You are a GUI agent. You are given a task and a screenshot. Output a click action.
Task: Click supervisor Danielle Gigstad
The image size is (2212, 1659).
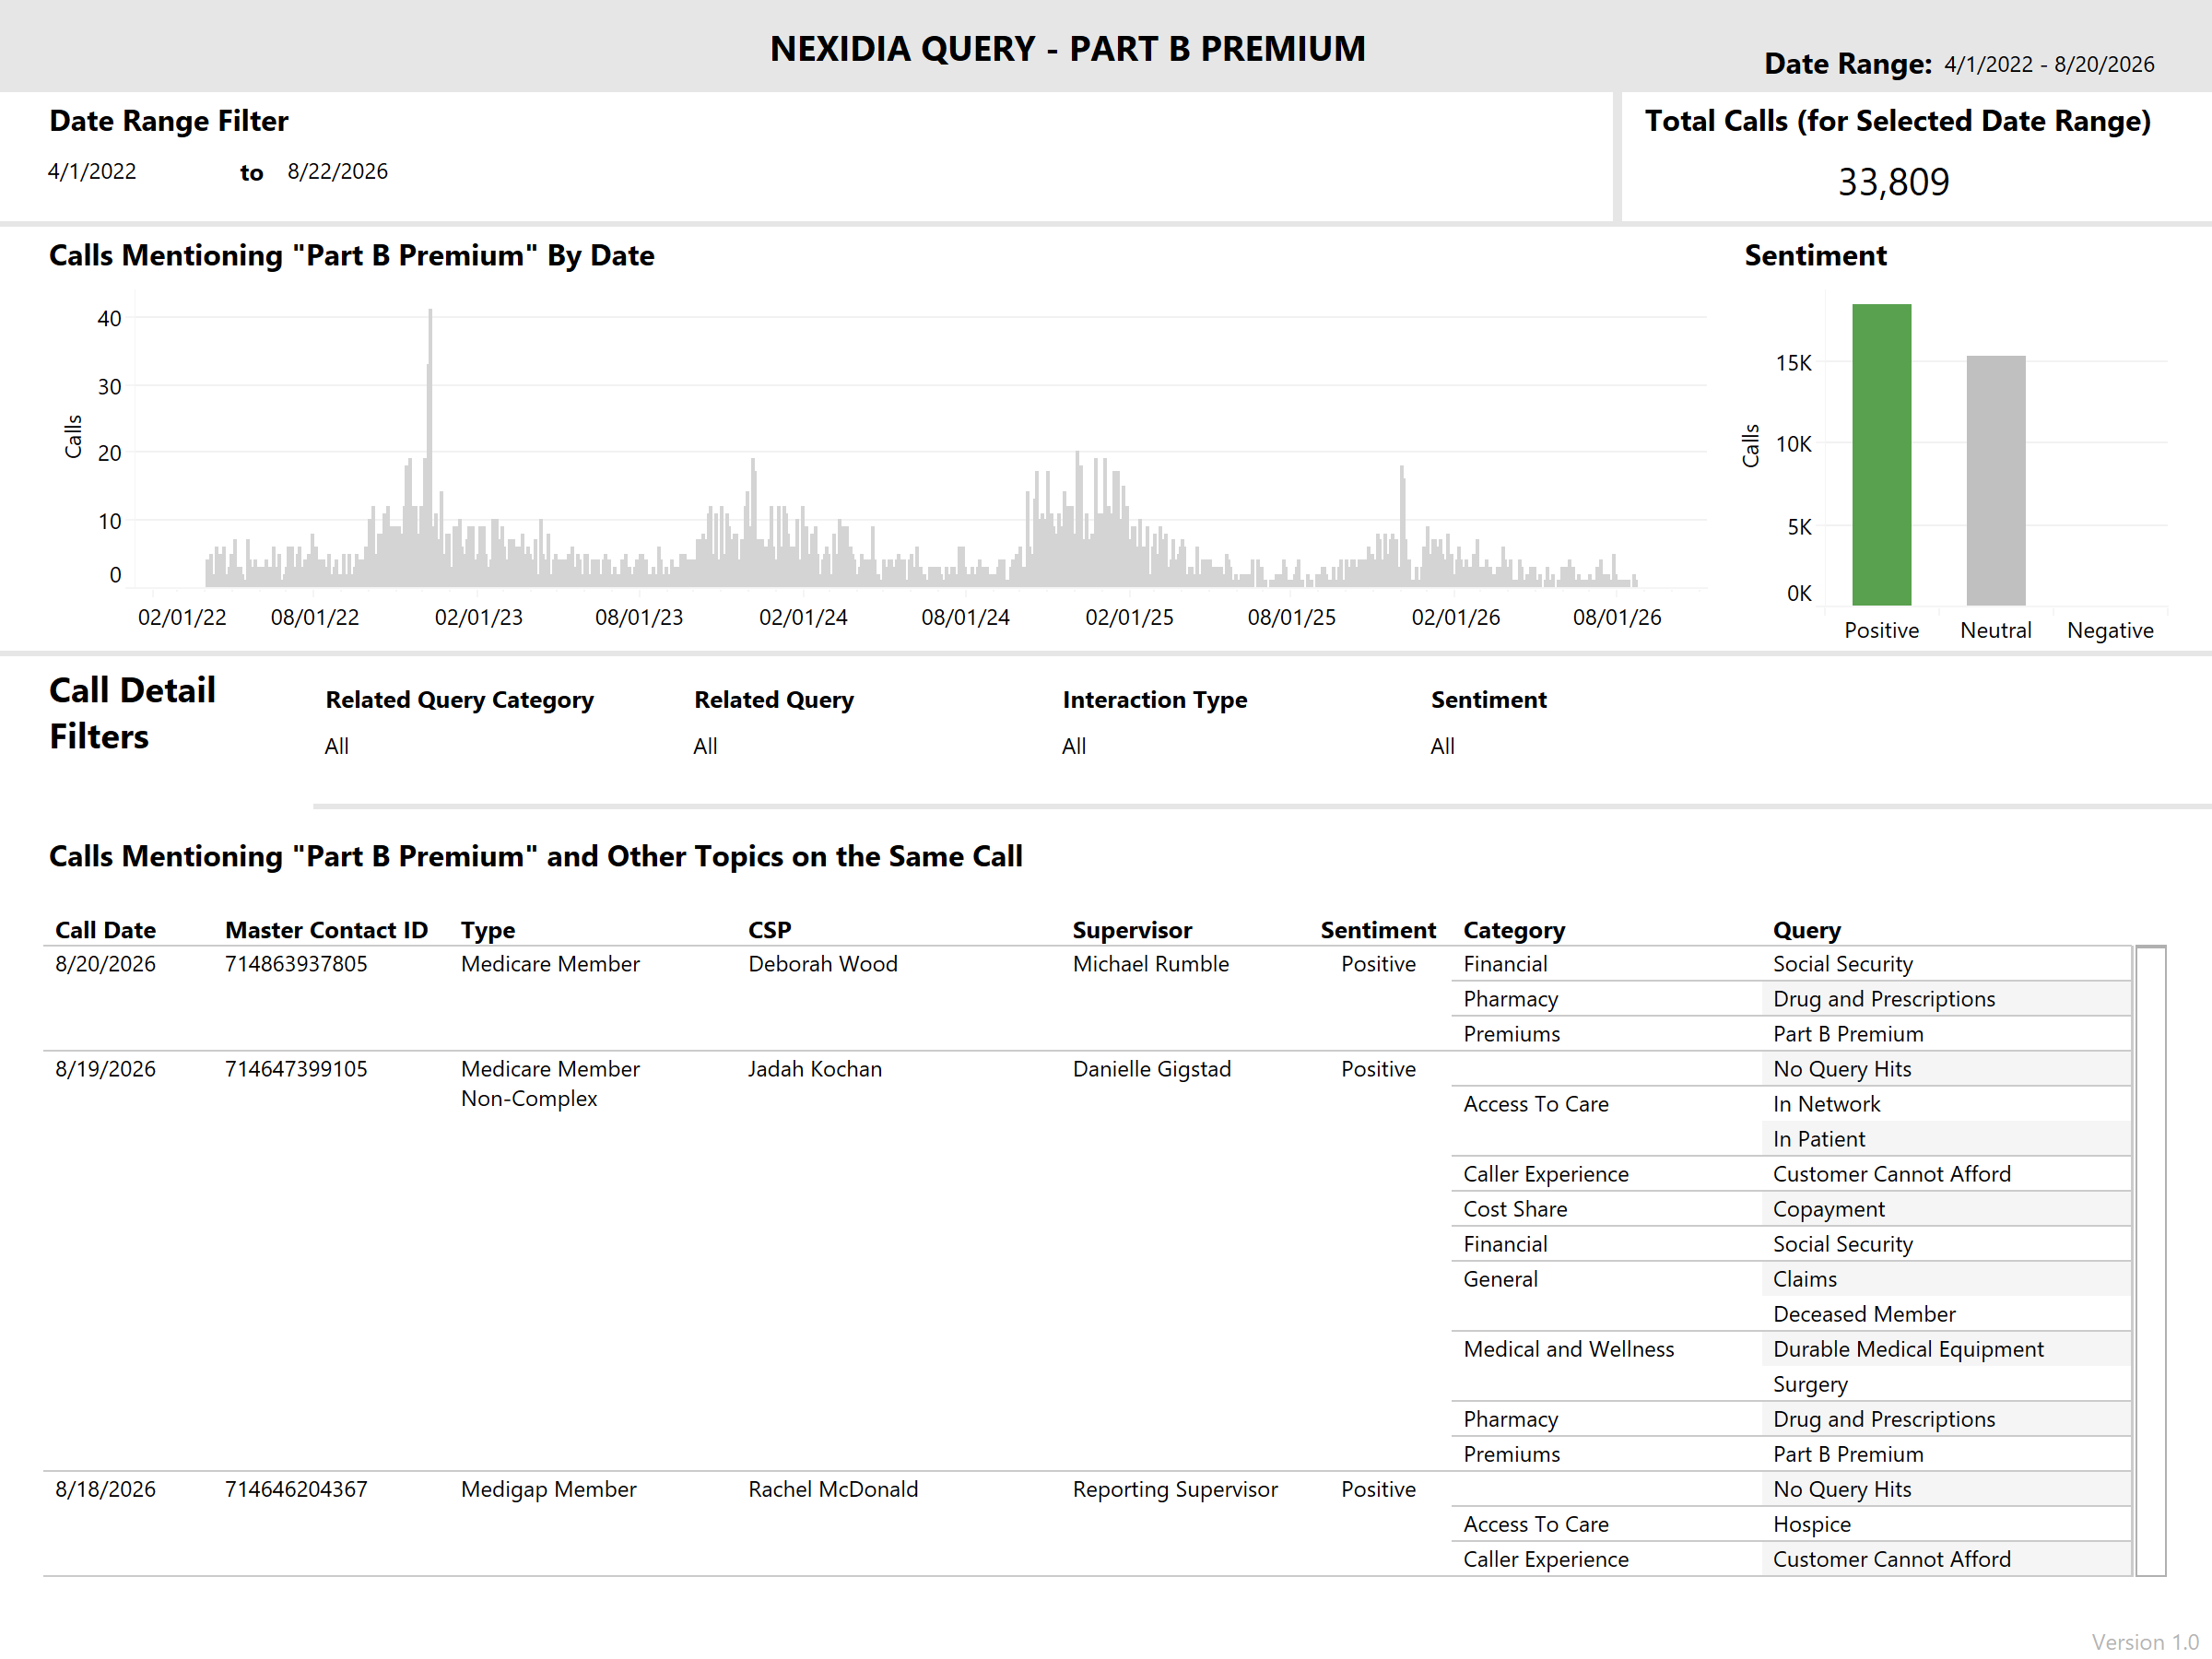pyautogui.click(x=1151, y=1069)
